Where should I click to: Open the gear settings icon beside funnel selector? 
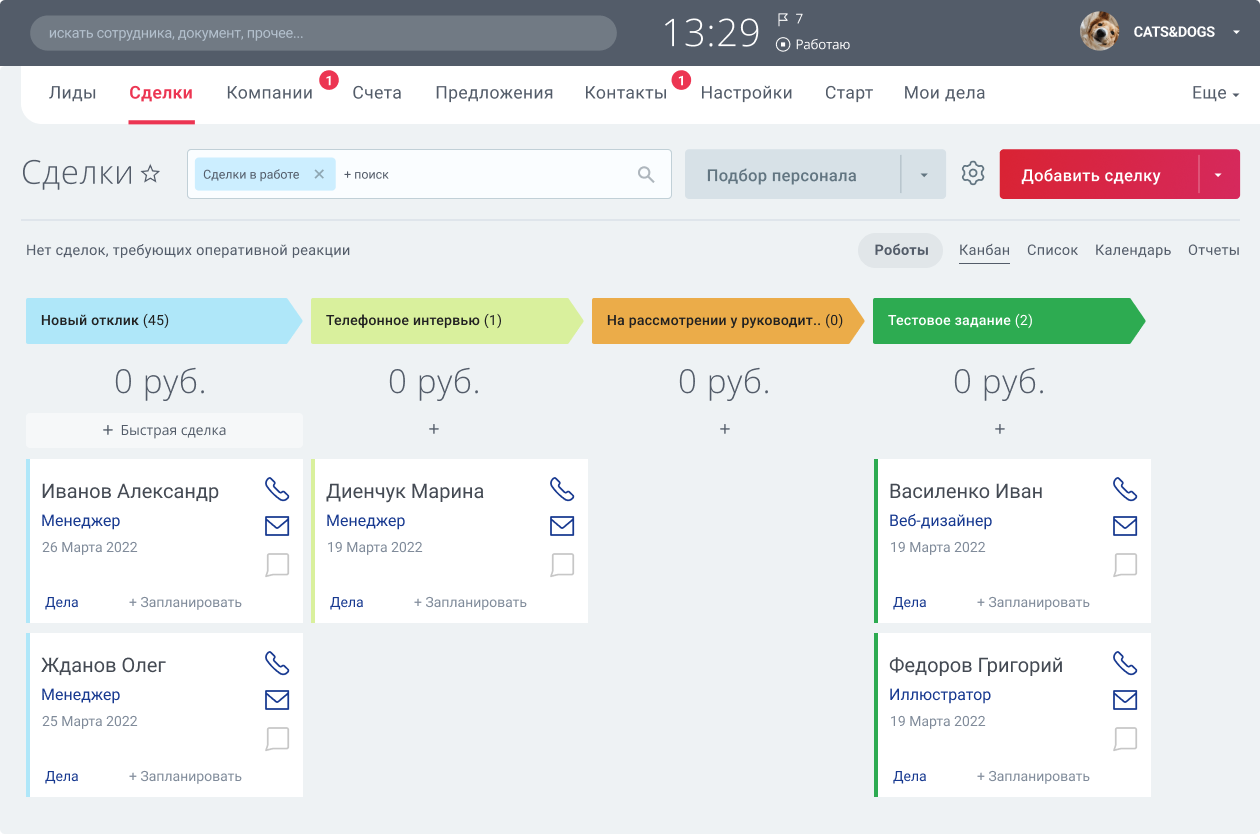pos(973,174)
